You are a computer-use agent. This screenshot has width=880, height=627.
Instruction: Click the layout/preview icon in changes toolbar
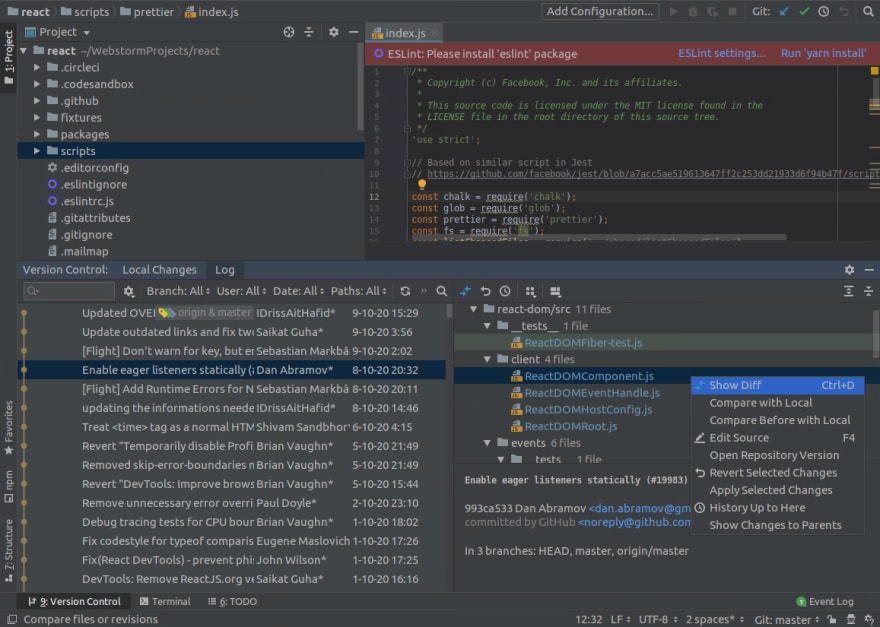pyautogui.click(x=555, y=291)
